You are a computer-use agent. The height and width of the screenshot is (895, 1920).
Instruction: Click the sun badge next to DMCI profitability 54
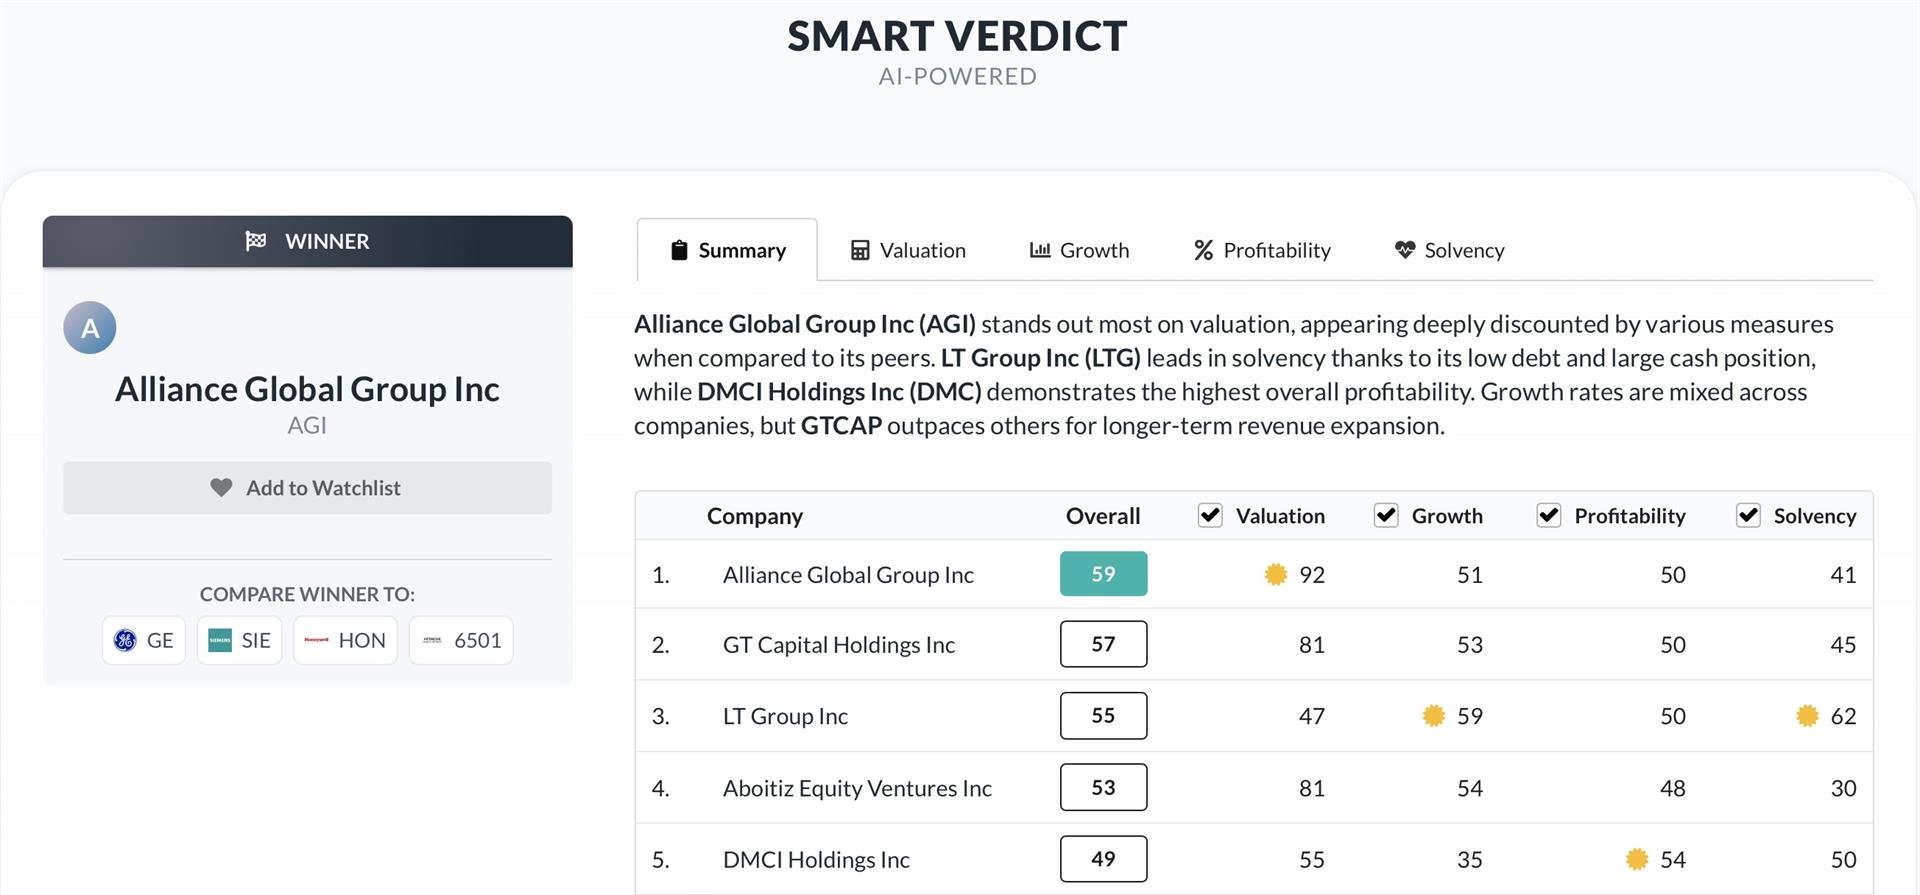pos(1637,859)
